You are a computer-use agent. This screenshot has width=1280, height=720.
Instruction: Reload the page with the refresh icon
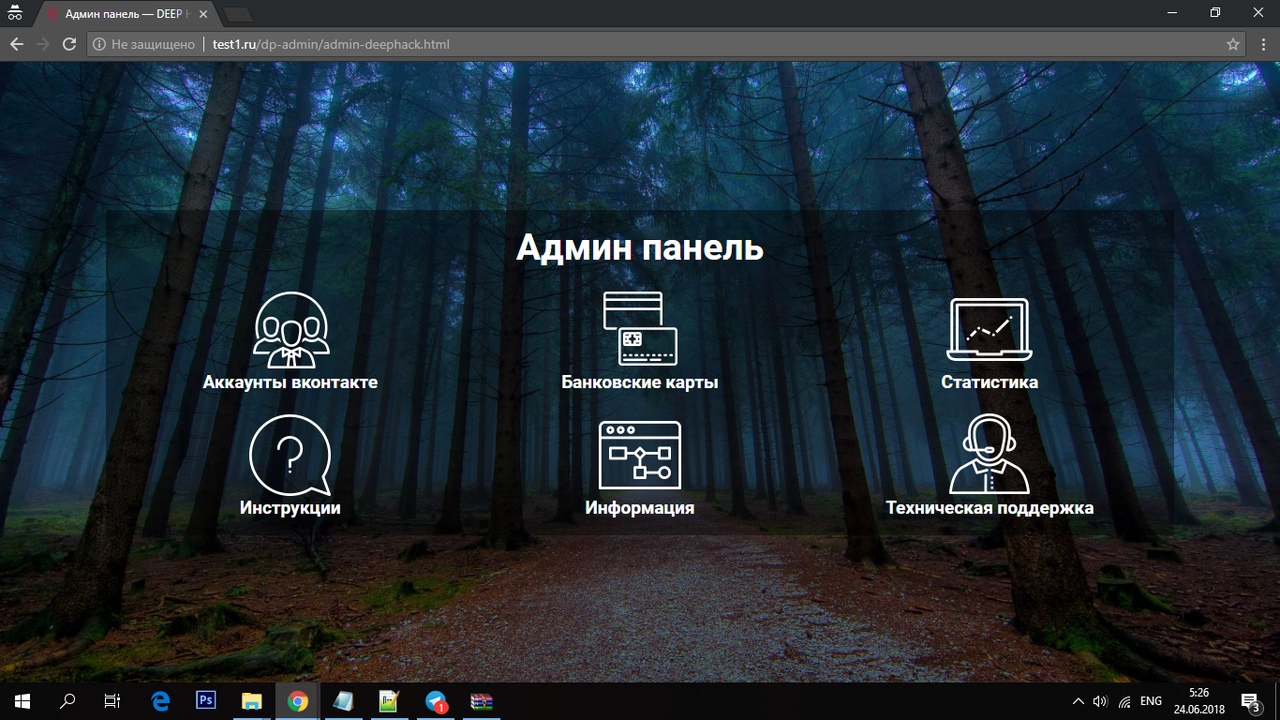69,45
